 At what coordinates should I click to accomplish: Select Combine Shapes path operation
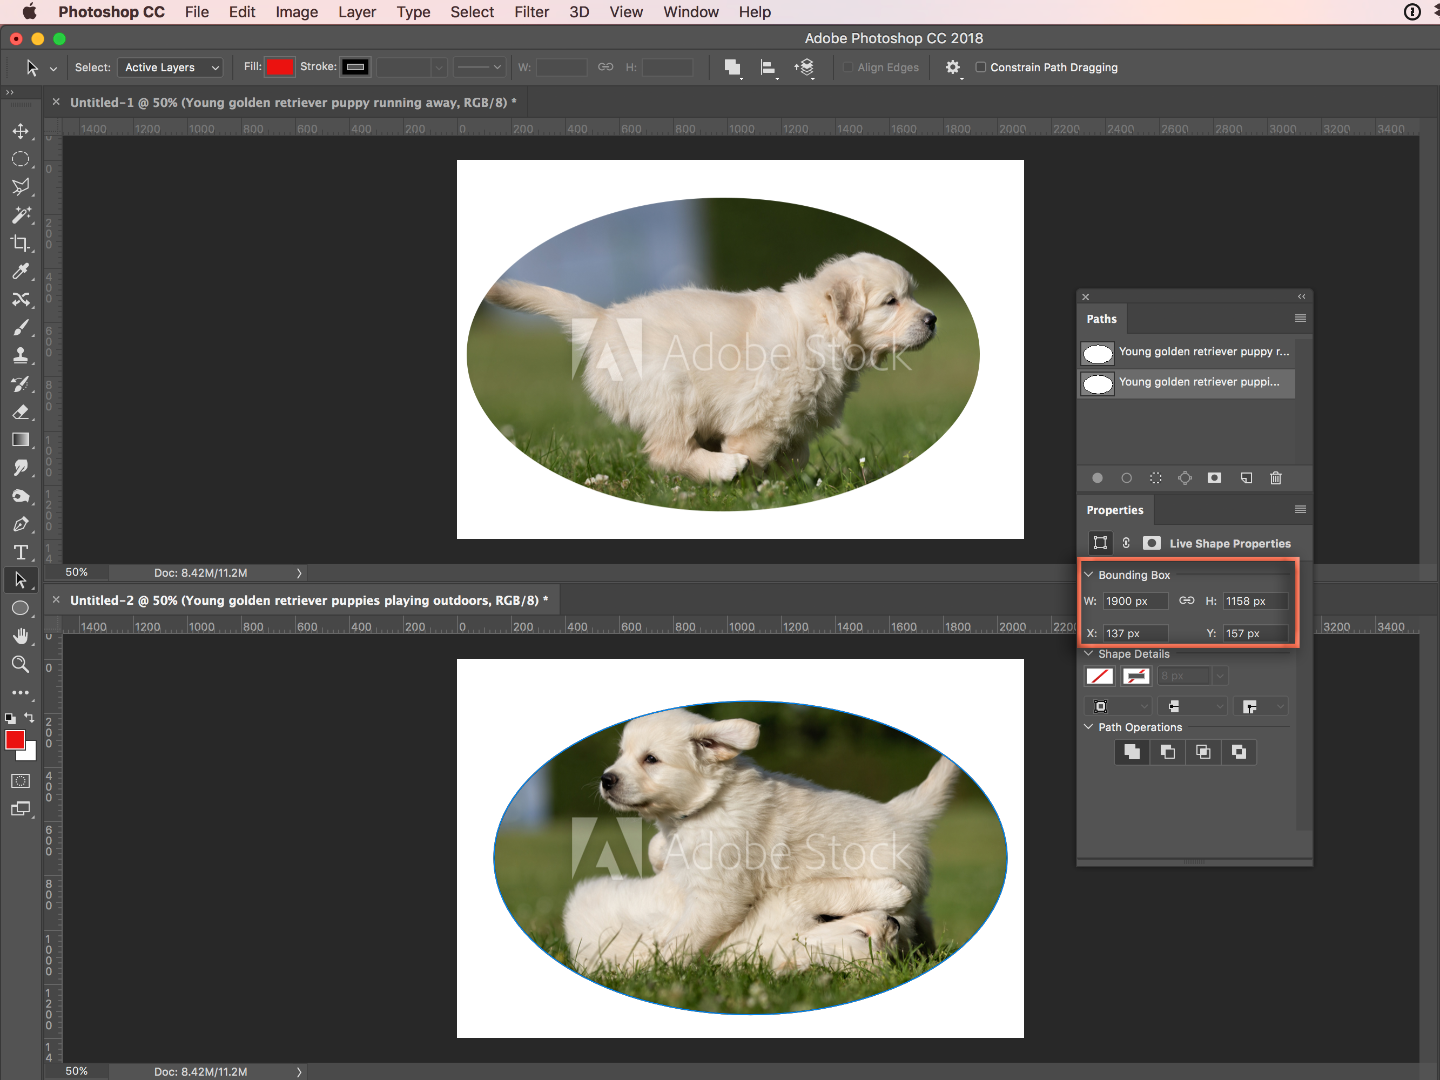click(1132, 752)
